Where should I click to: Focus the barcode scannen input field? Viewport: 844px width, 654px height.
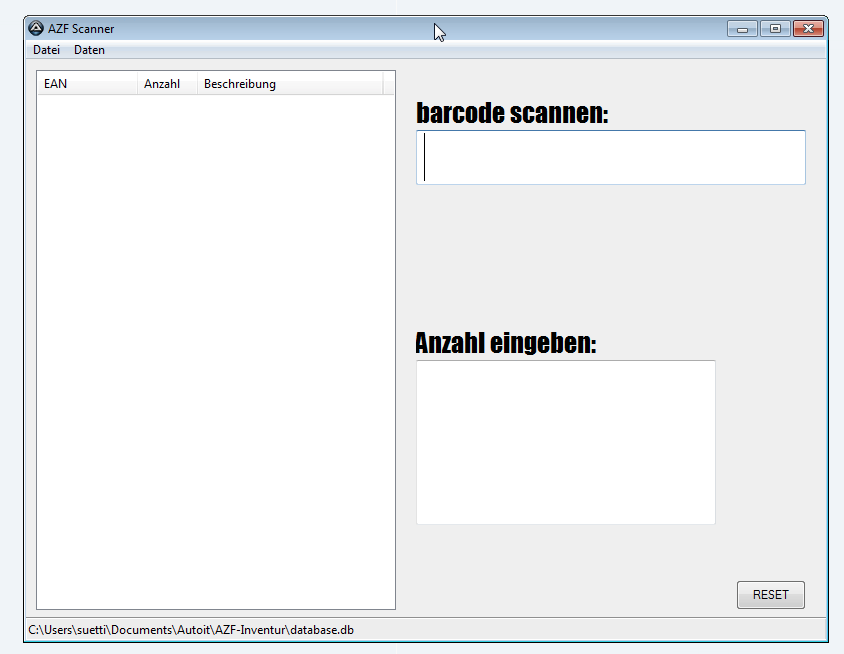[x=610, y=158]
